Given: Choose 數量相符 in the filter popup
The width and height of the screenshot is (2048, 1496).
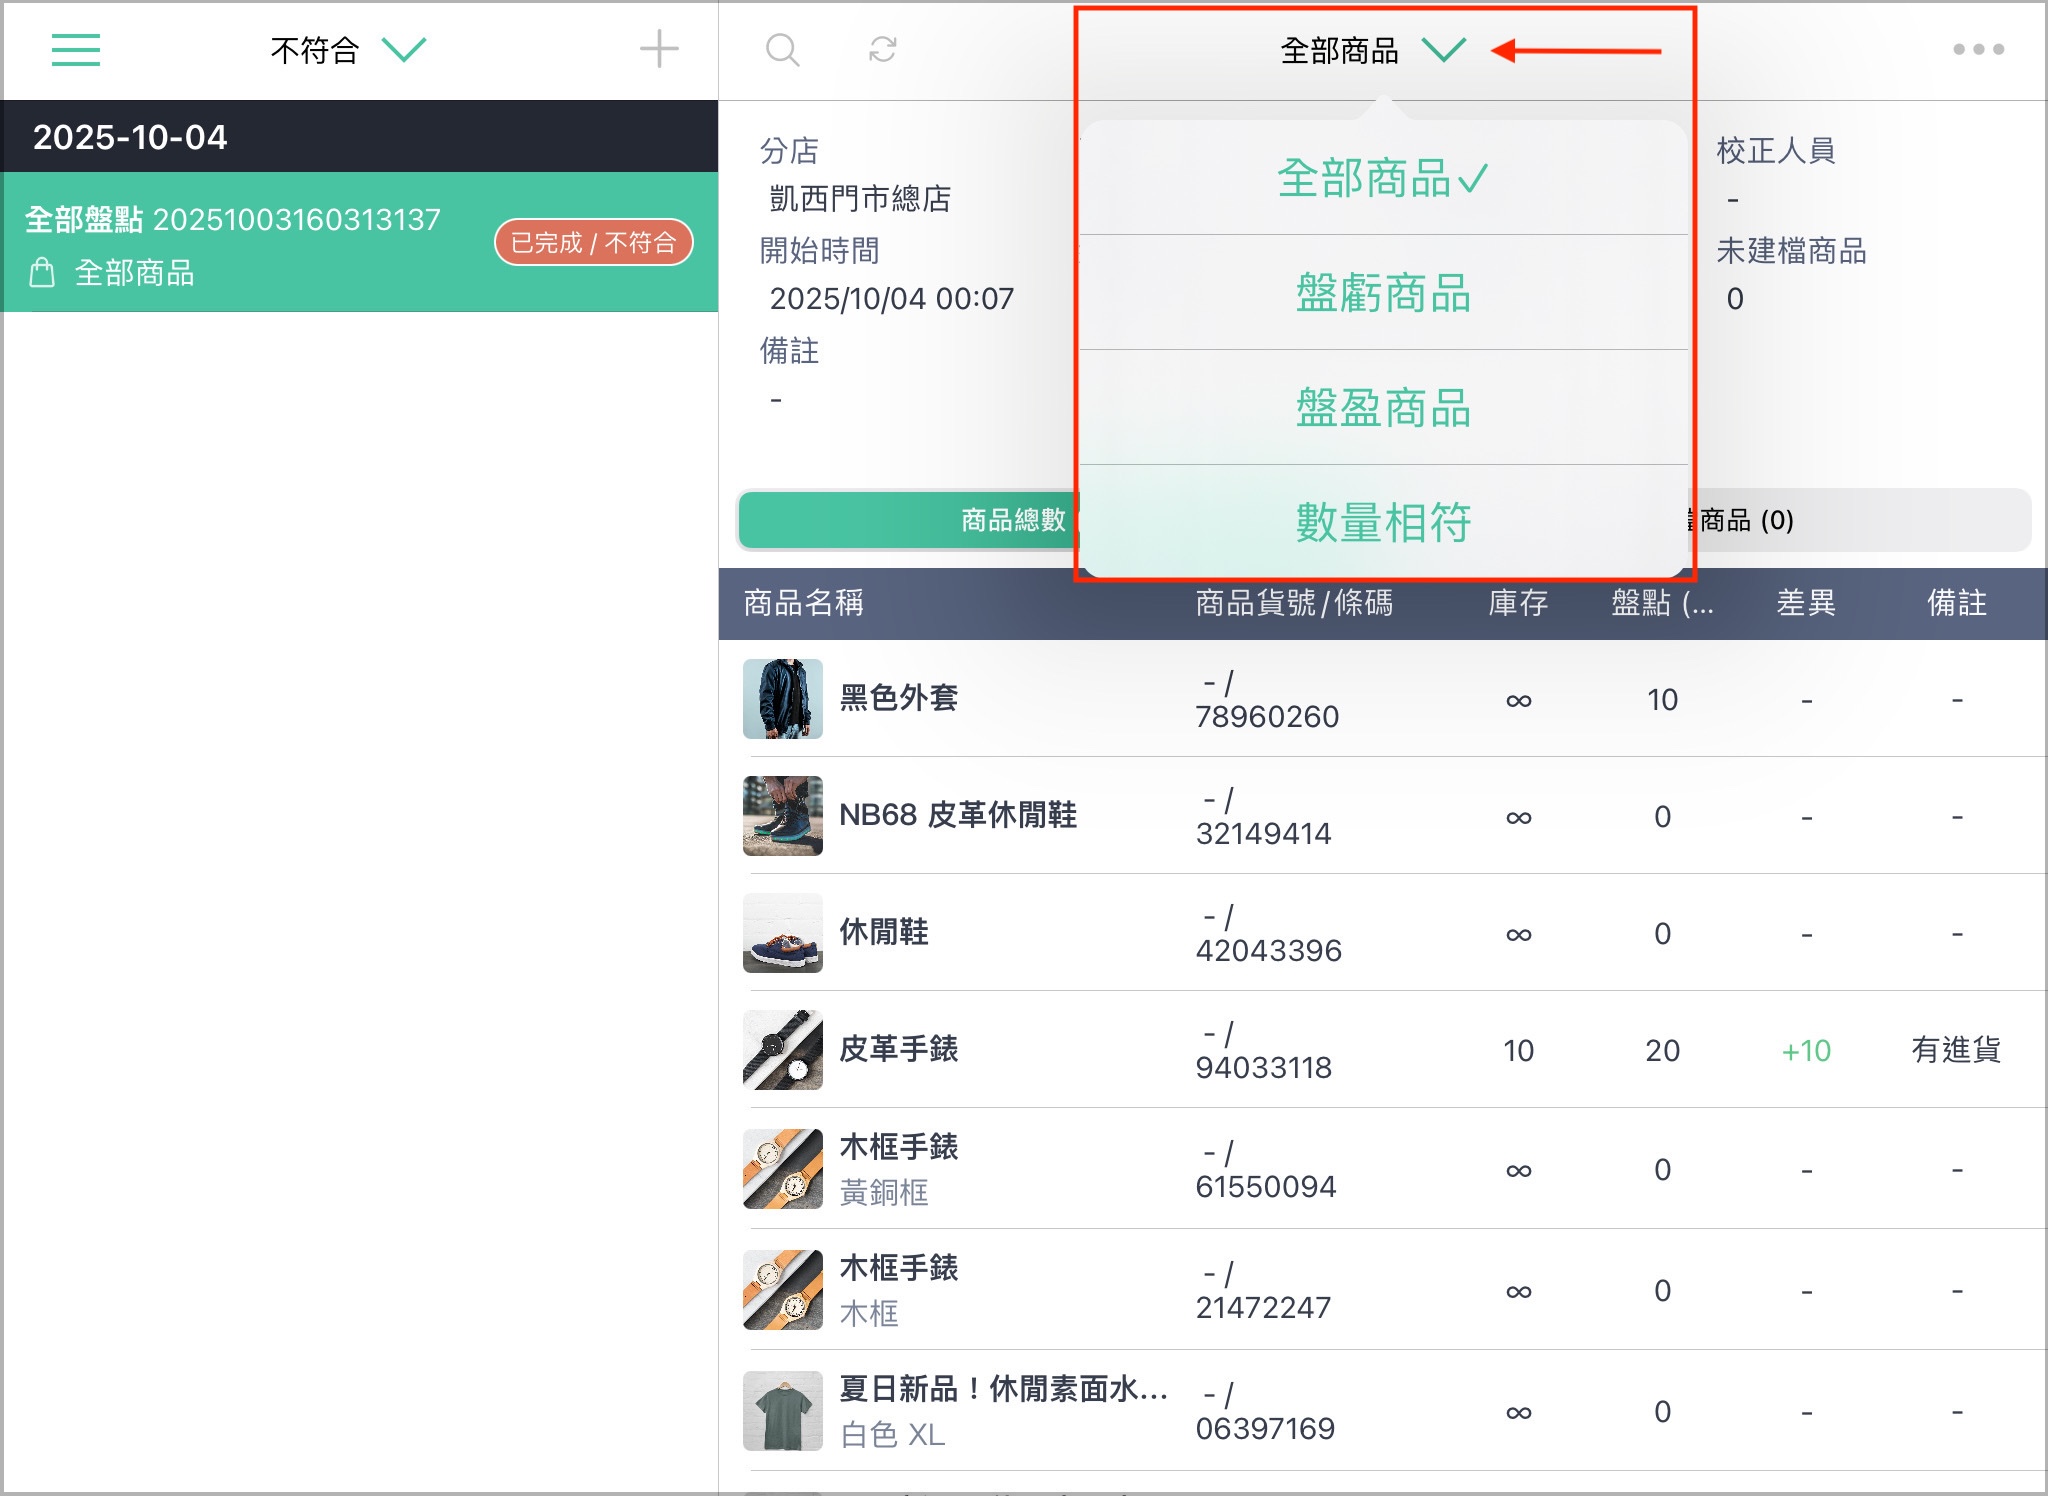Looking at the screenshot, I should pyautogui.click(x=1384, y=522).
